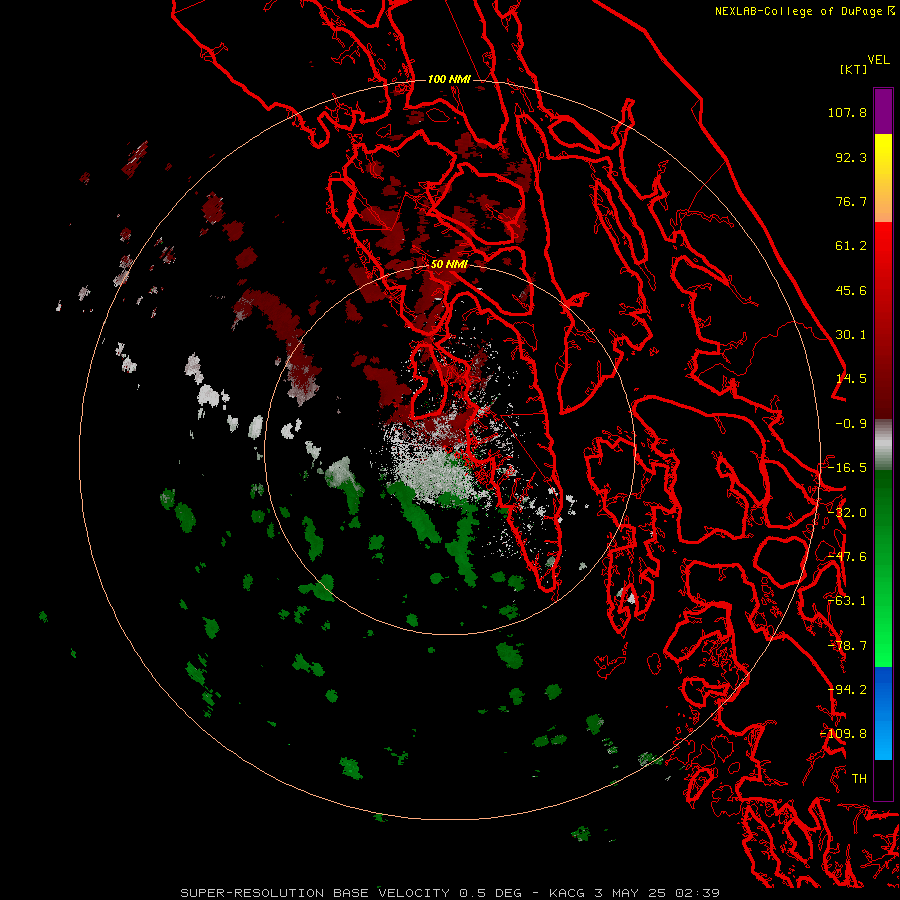Screen dimensions: 900x900
Task: Click the 100 NMI range ring label
Action: click(449, 79)
